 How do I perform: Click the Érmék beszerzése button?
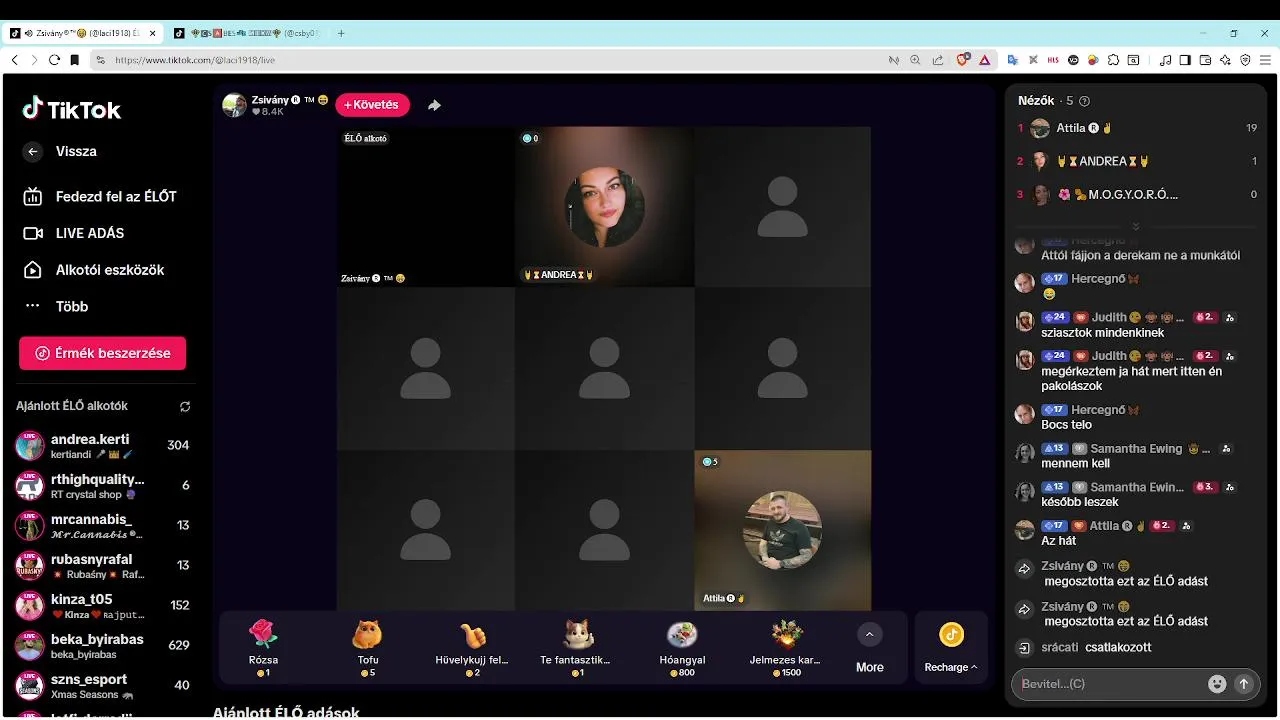click(x=102, y=353)
